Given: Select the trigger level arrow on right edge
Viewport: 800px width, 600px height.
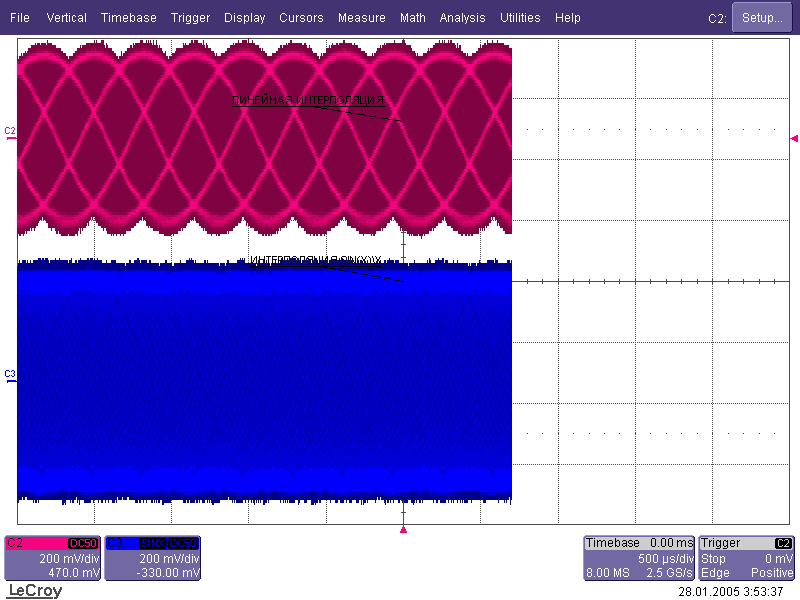Looking at the screenshot, I should (x=794, y=138).
